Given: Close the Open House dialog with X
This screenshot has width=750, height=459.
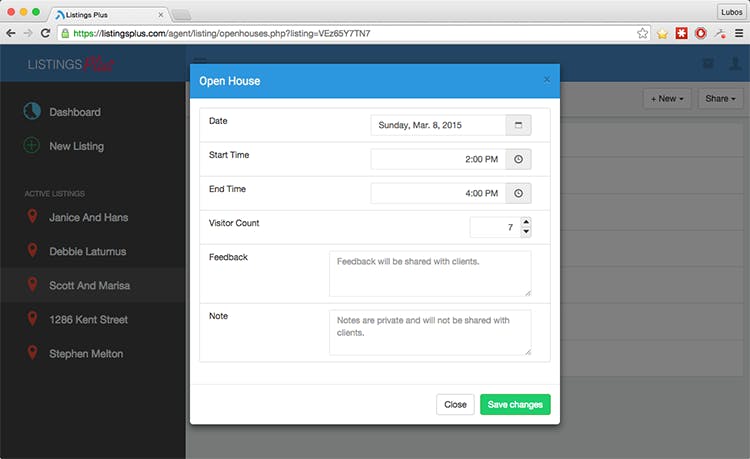Looking at the screenshot, I should (547, 80).
